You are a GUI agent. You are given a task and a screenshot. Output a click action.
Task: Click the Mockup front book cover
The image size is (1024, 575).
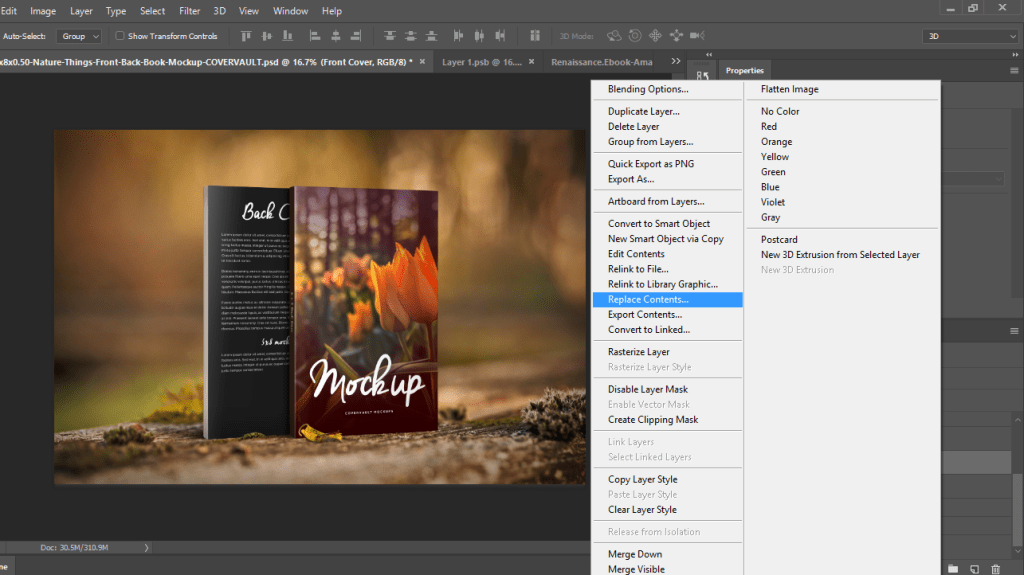[364, 310]
